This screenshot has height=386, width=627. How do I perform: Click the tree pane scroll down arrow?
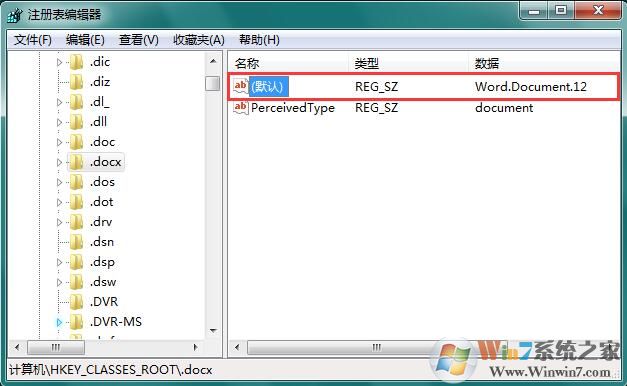(x=213, y=330)
